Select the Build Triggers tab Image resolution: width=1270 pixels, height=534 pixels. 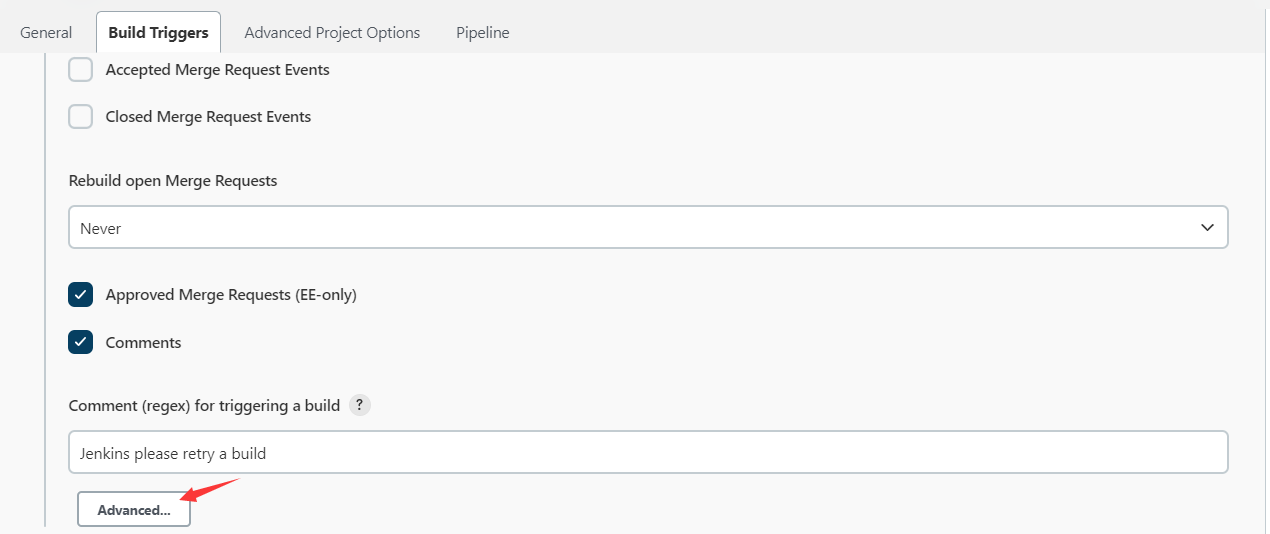(158, 32)
